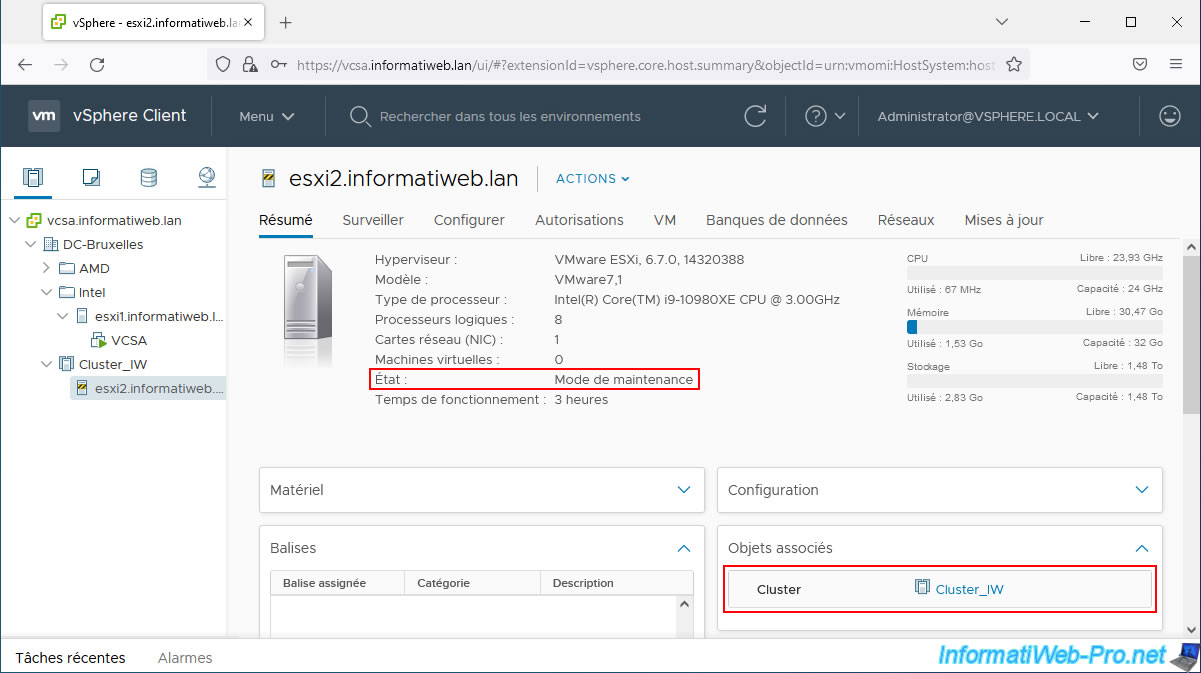Switch to VMs and Templates inventory view
1201x673 pixels.
point(91,178)
